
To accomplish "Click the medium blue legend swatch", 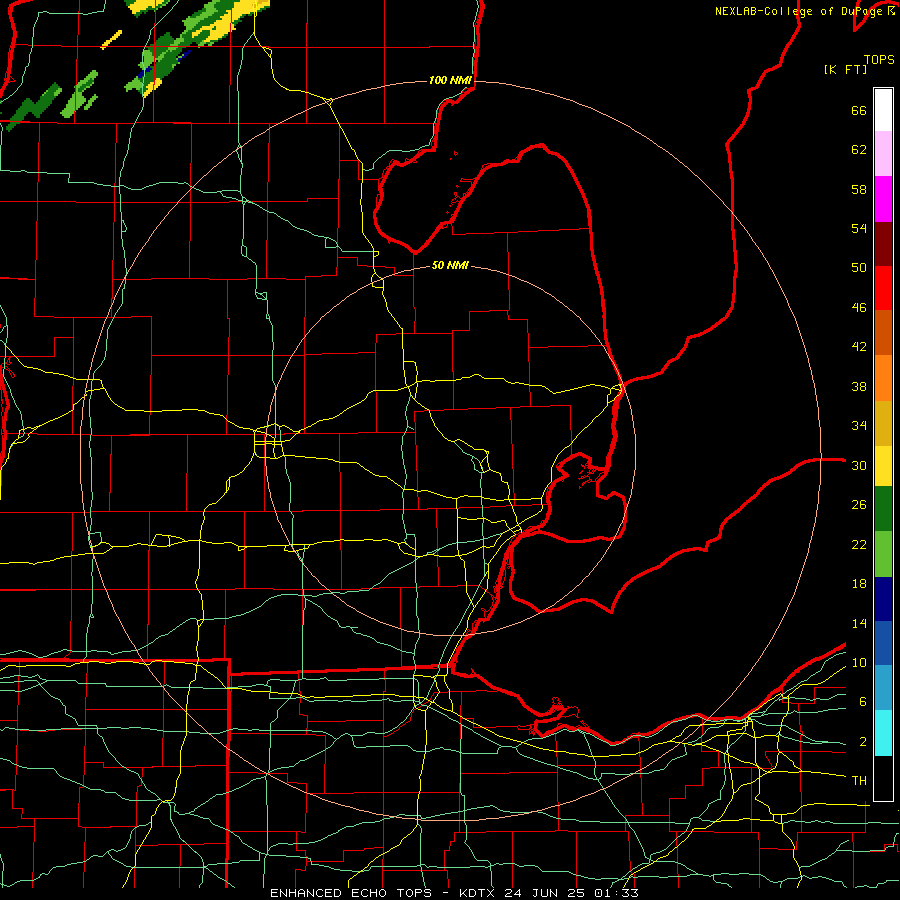I will point(883,643).
